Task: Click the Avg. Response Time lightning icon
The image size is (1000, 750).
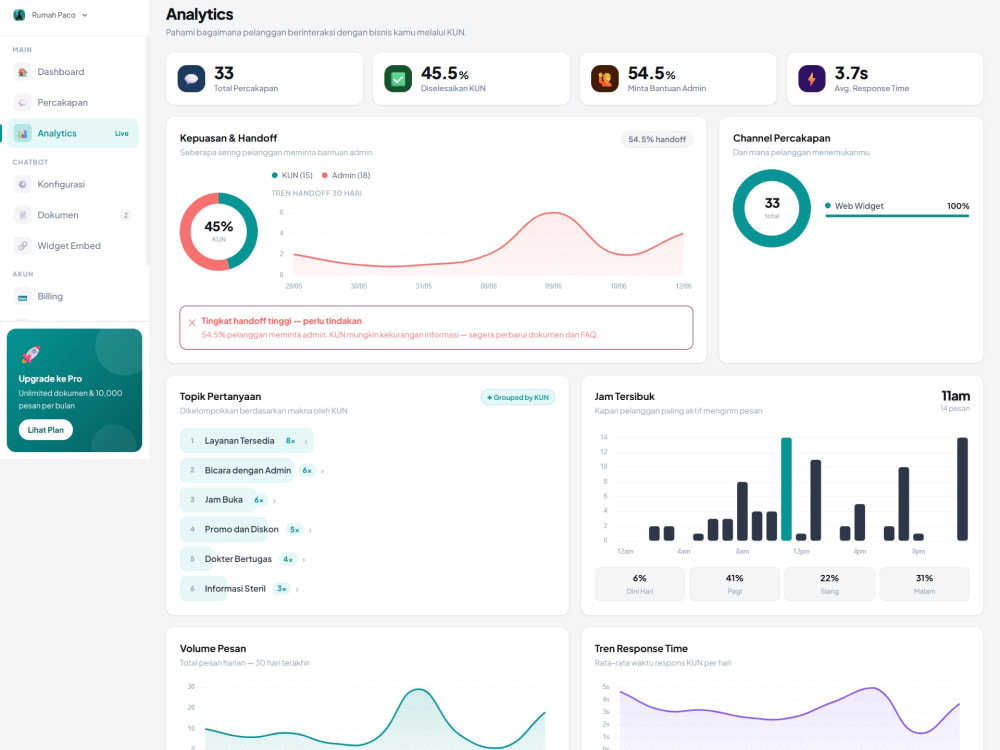Action: click(812, 79)
